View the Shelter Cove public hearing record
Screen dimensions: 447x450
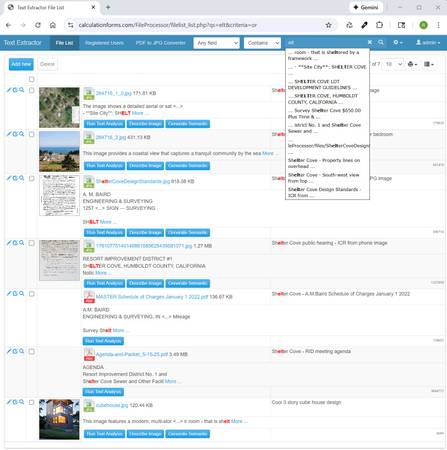click(x=21, y=243)
